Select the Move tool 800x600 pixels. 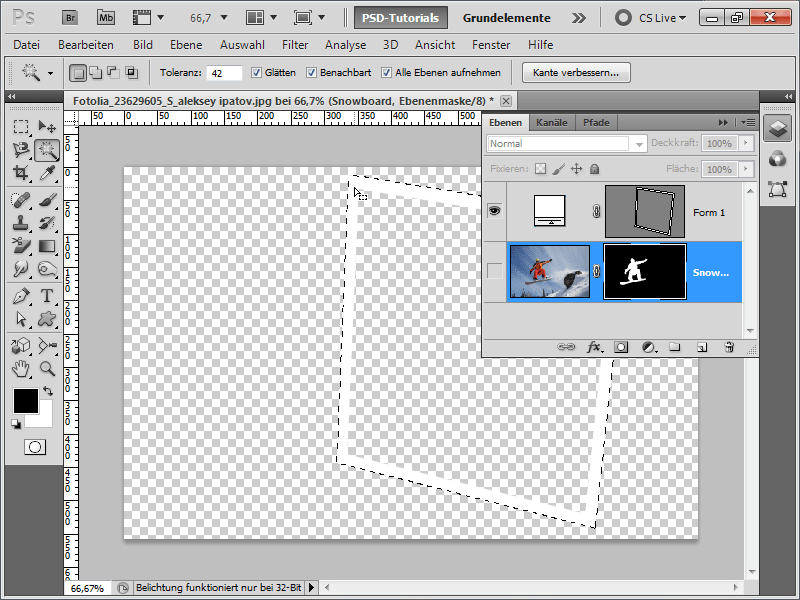coord(47,127)
